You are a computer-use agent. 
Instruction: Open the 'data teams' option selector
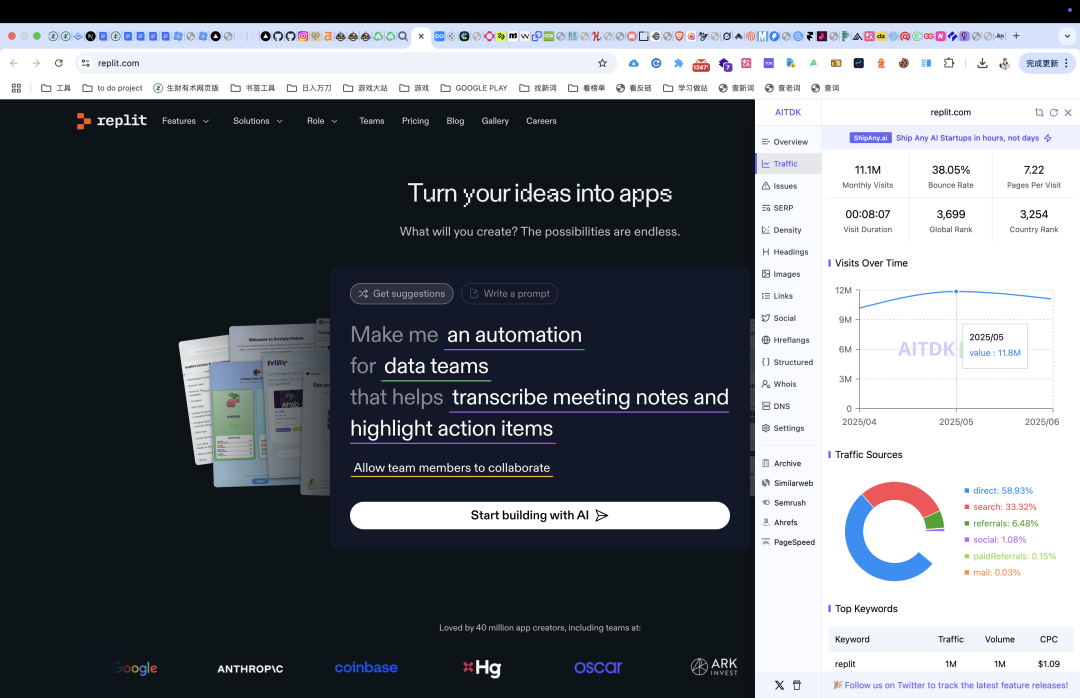pyautogui.click(x=436, y=367)
